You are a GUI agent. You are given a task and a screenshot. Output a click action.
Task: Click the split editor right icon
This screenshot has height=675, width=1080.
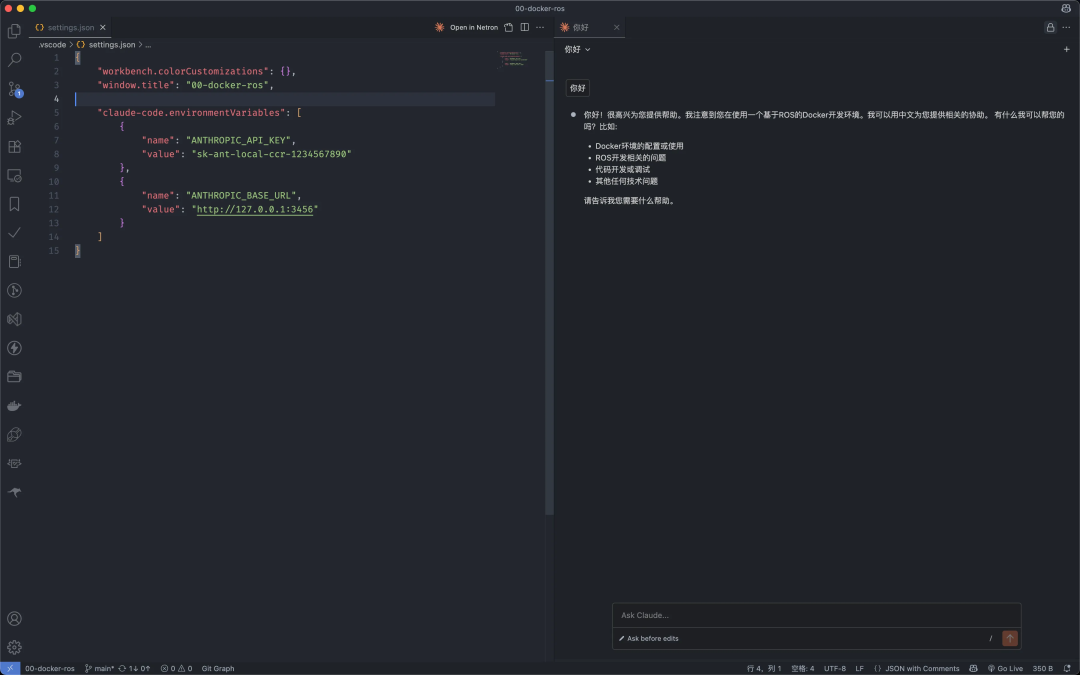[x=525, y=28]
